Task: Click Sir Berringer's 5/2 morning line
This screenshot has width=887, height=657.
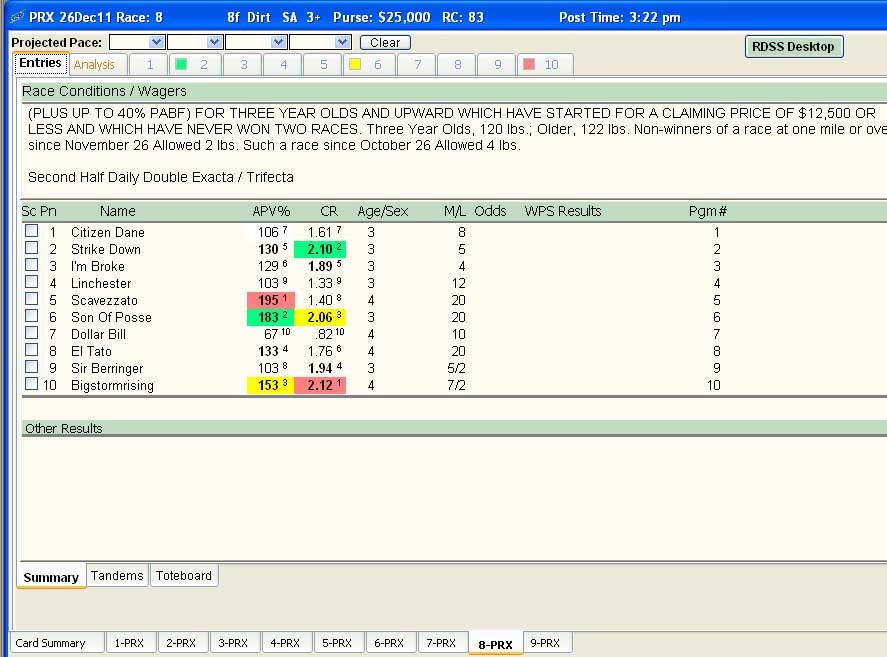Action: 457,368
